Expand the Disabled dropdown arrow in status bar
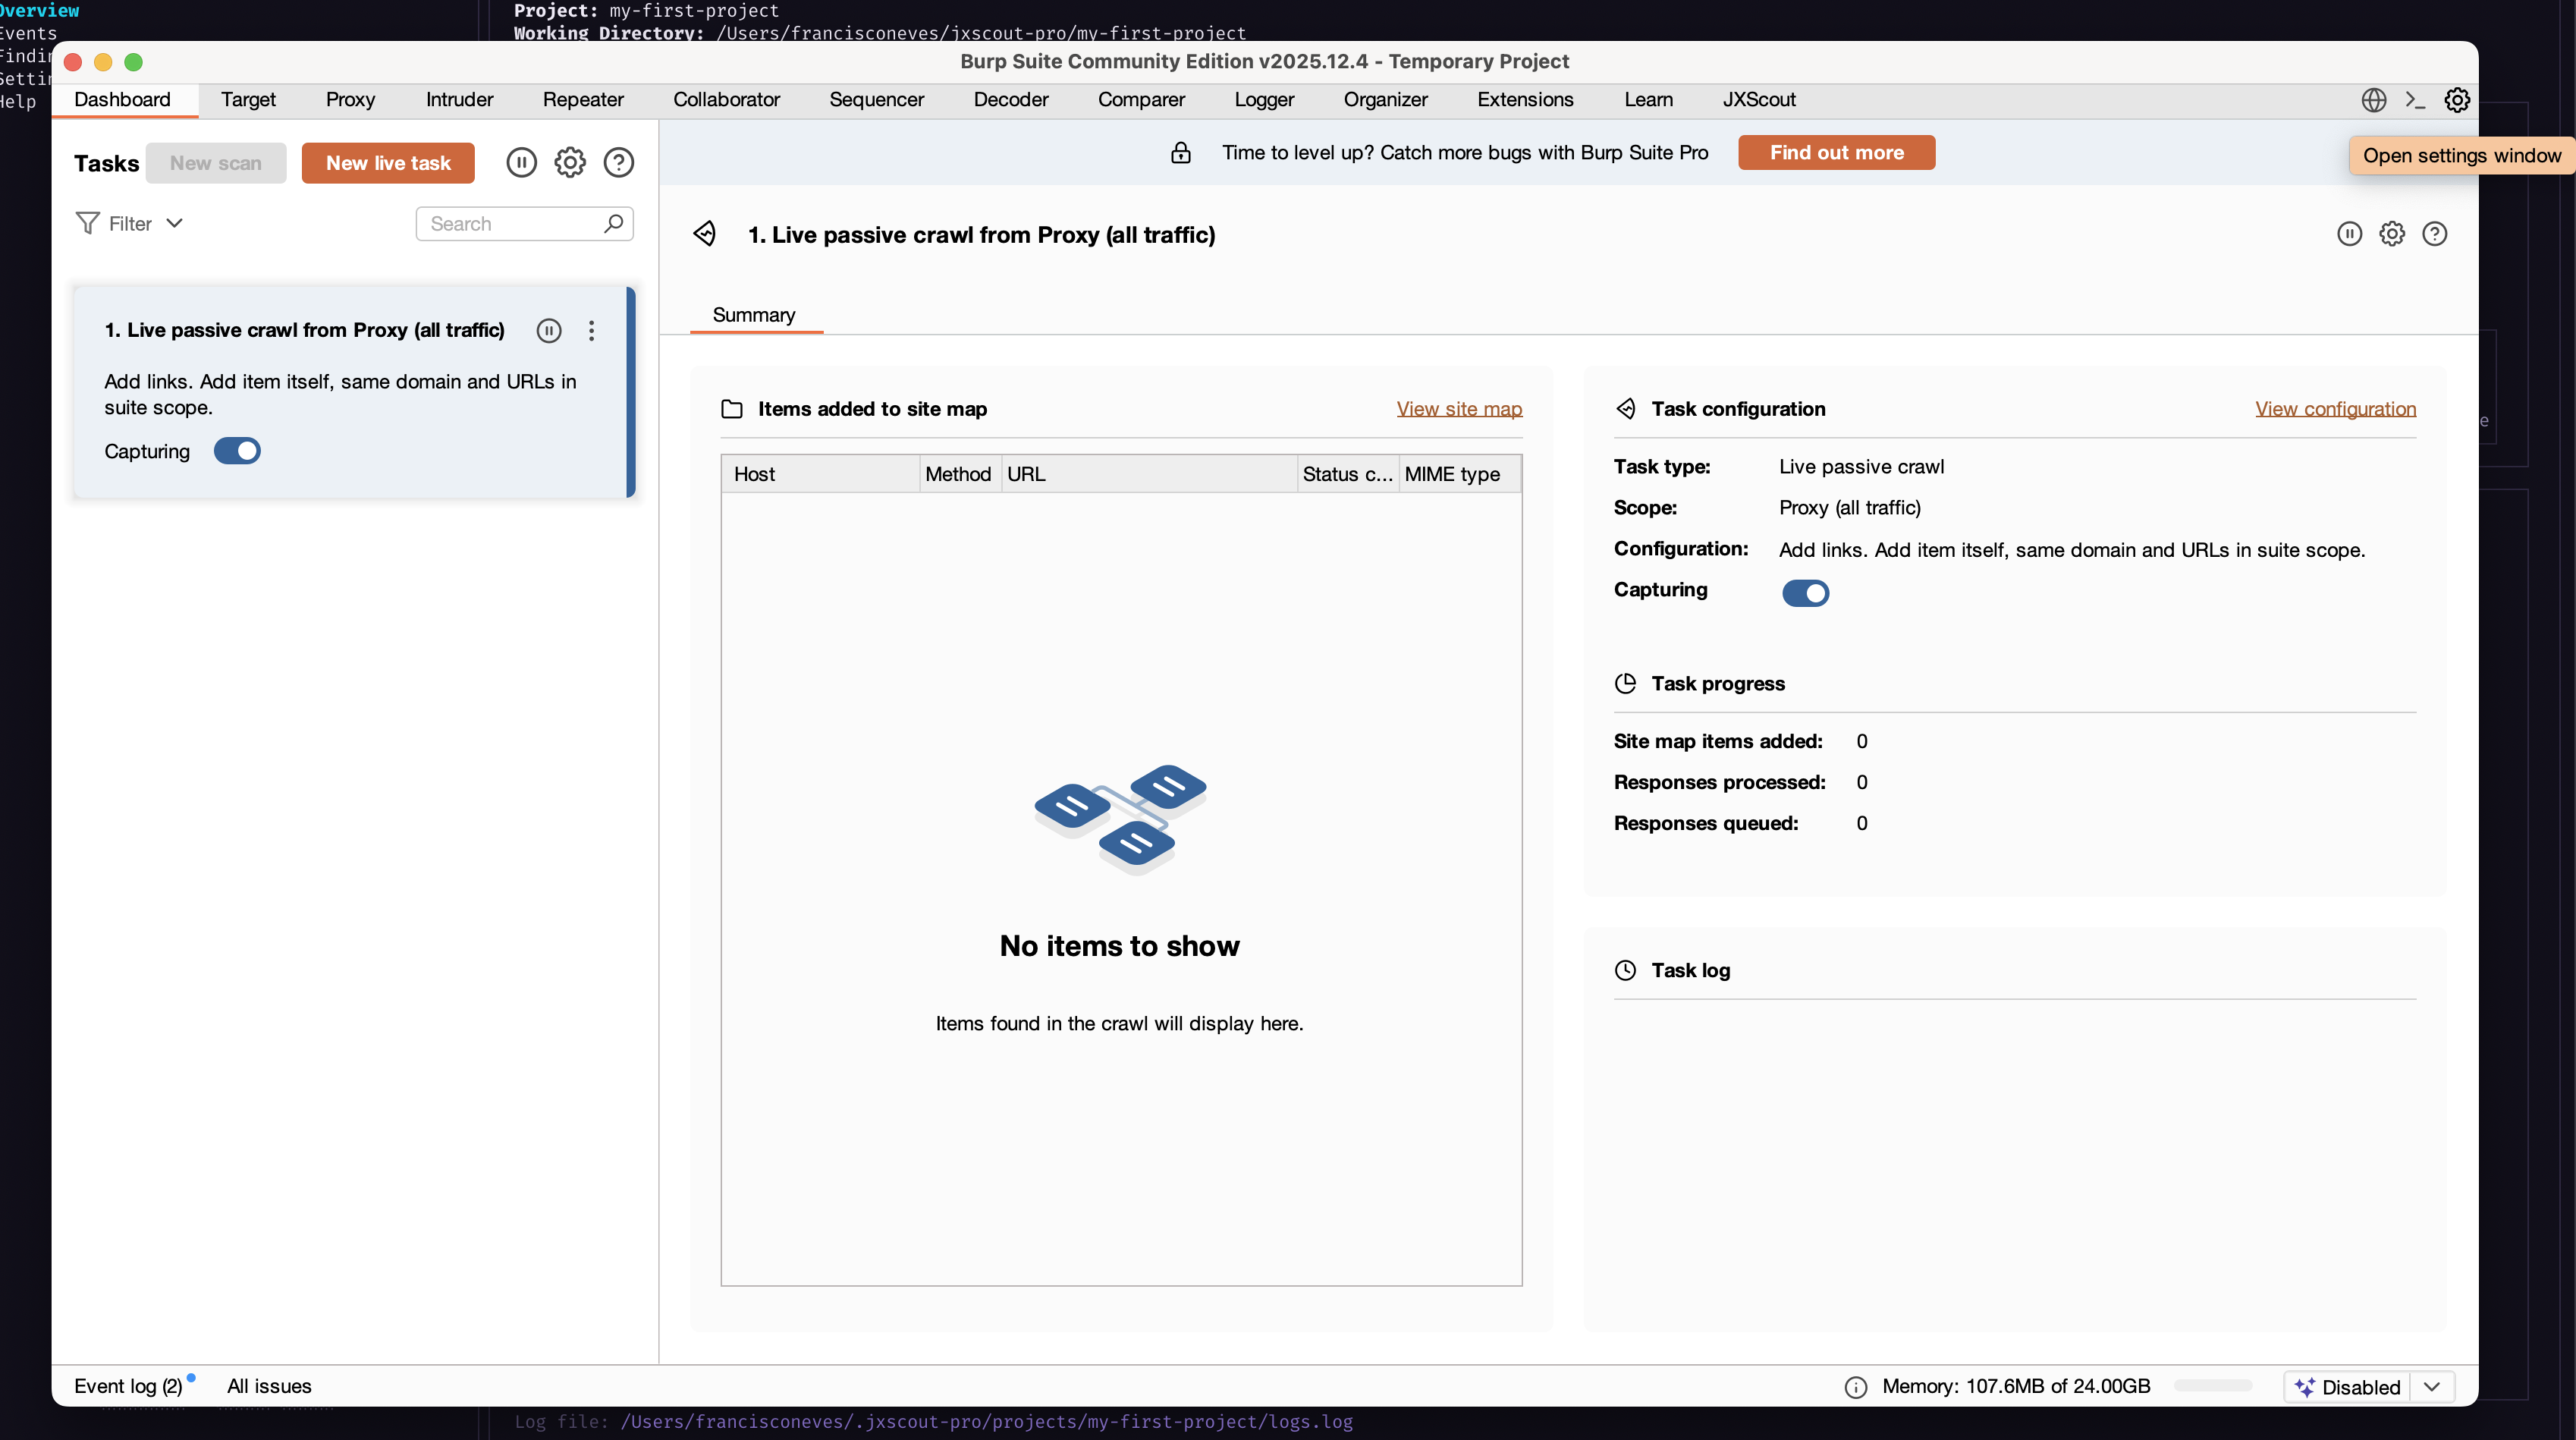The height and width of the screenshot is (1440, 2576). tap(2432, 1387)
